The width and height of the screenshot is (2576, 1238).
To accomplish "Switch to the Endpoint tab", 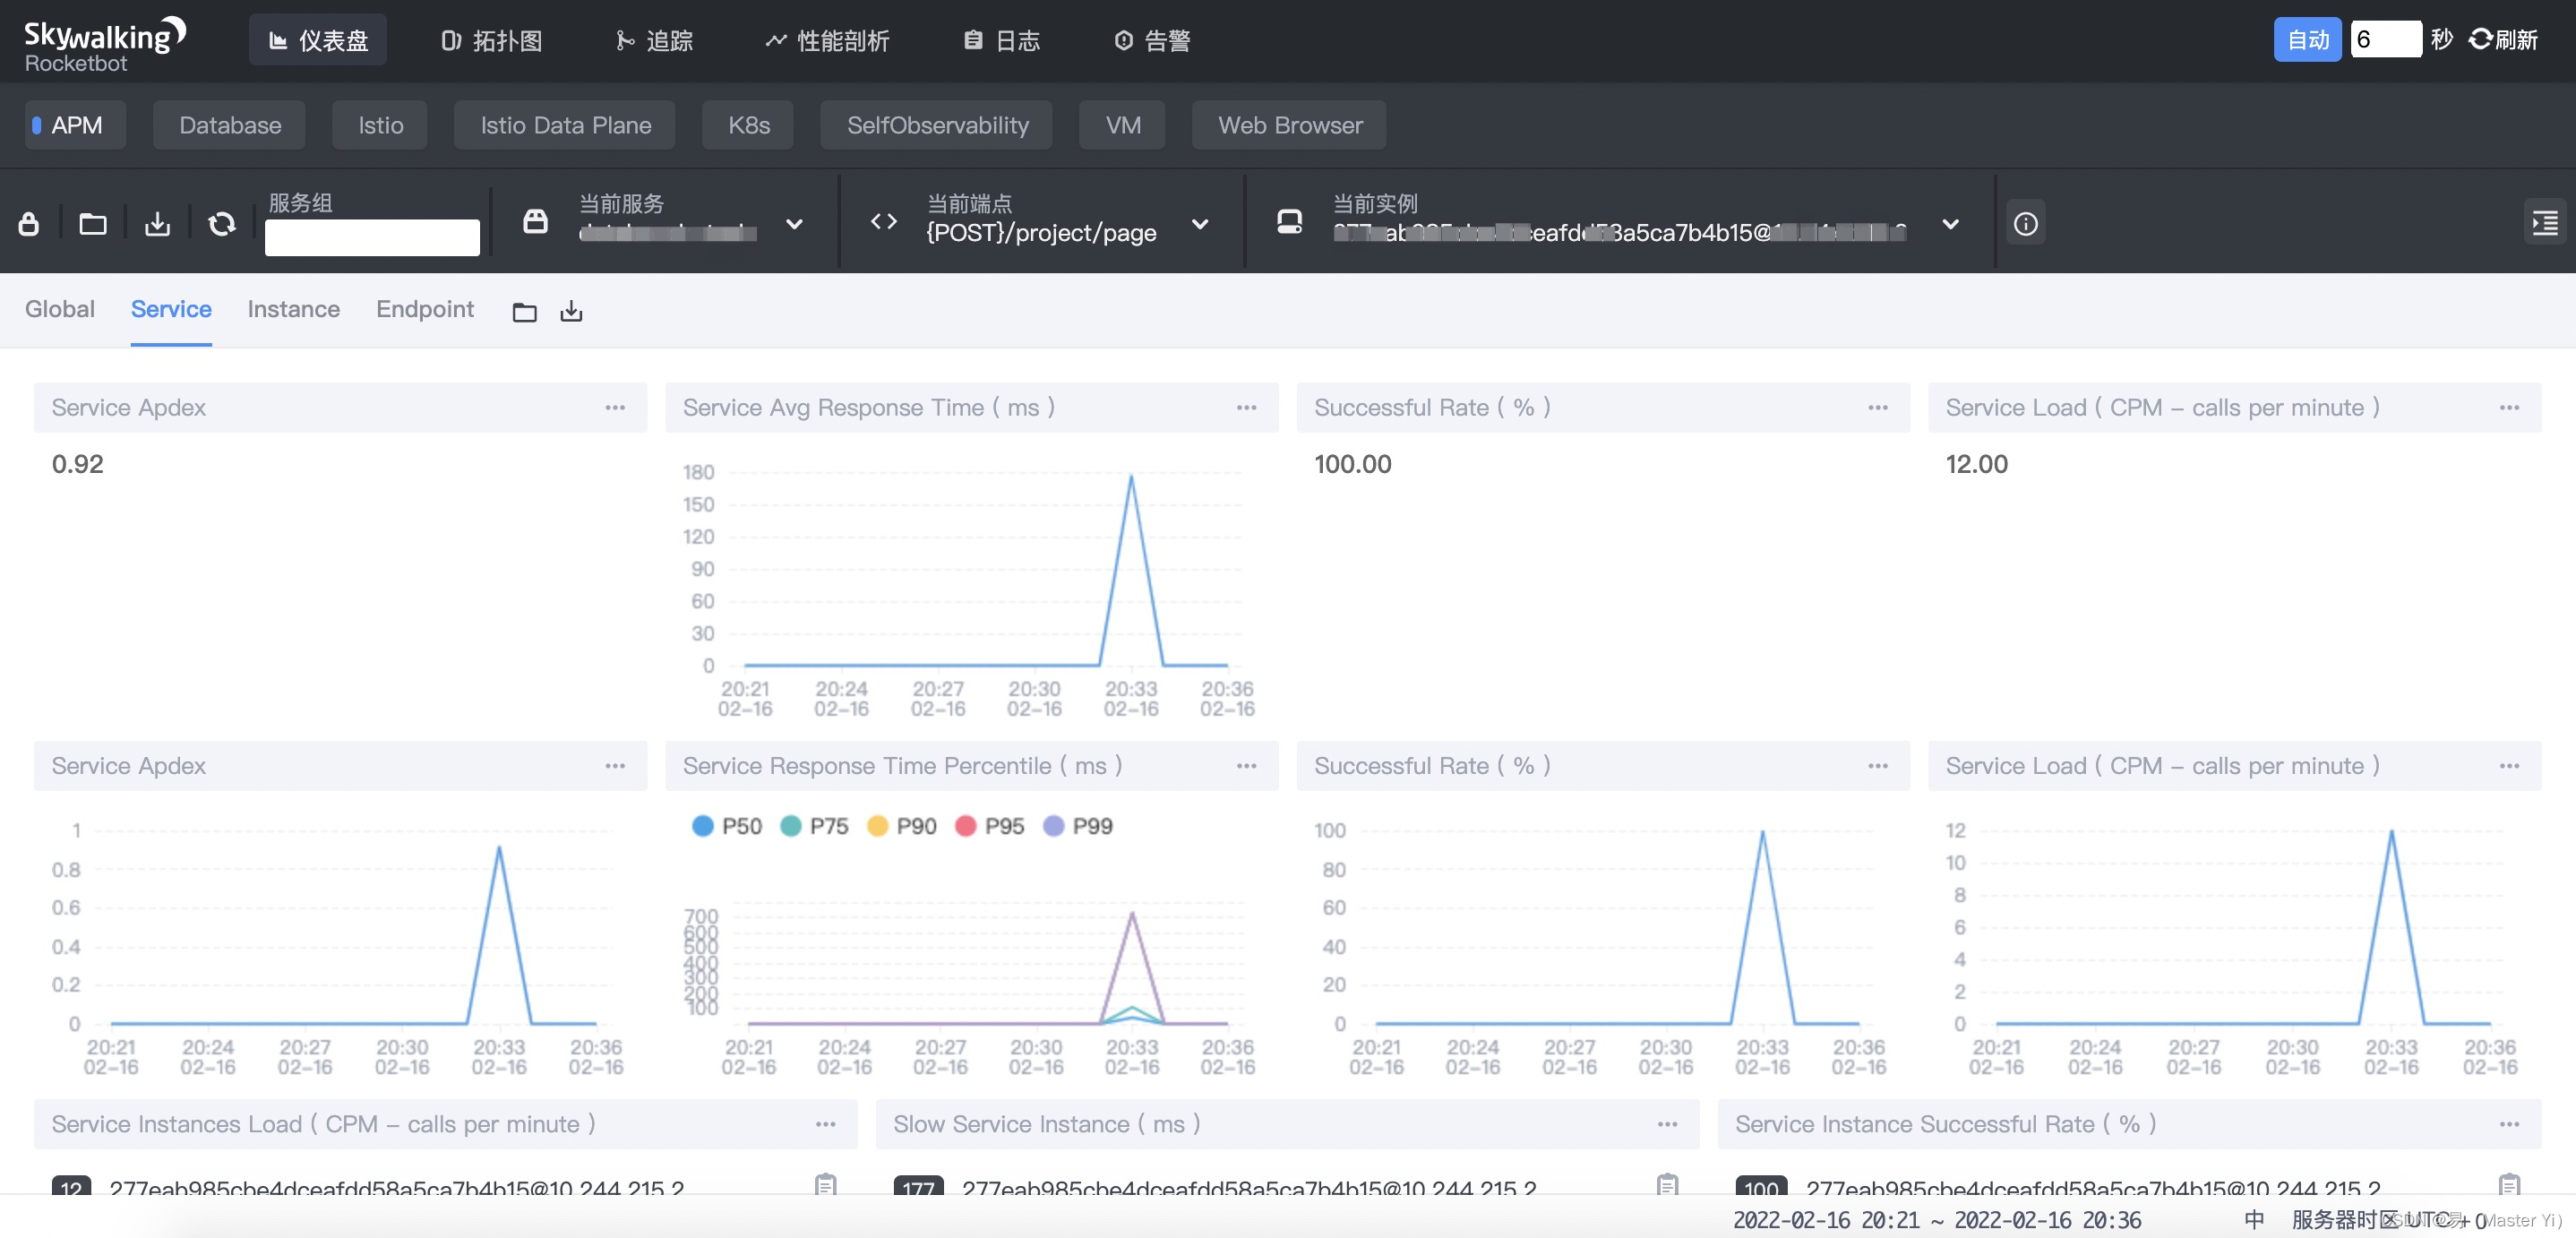I will pos(425,310).
